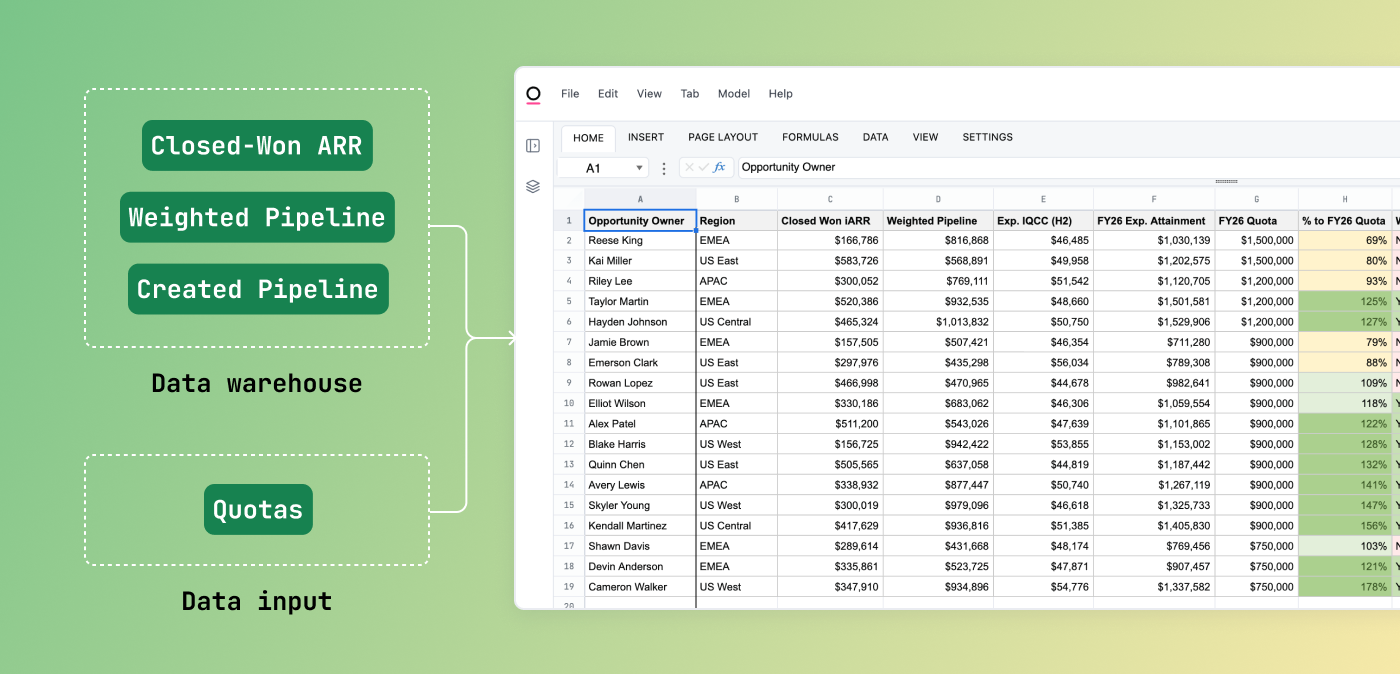Select column D header
This screenshot has height=674, width=1400.
(938, 200)
